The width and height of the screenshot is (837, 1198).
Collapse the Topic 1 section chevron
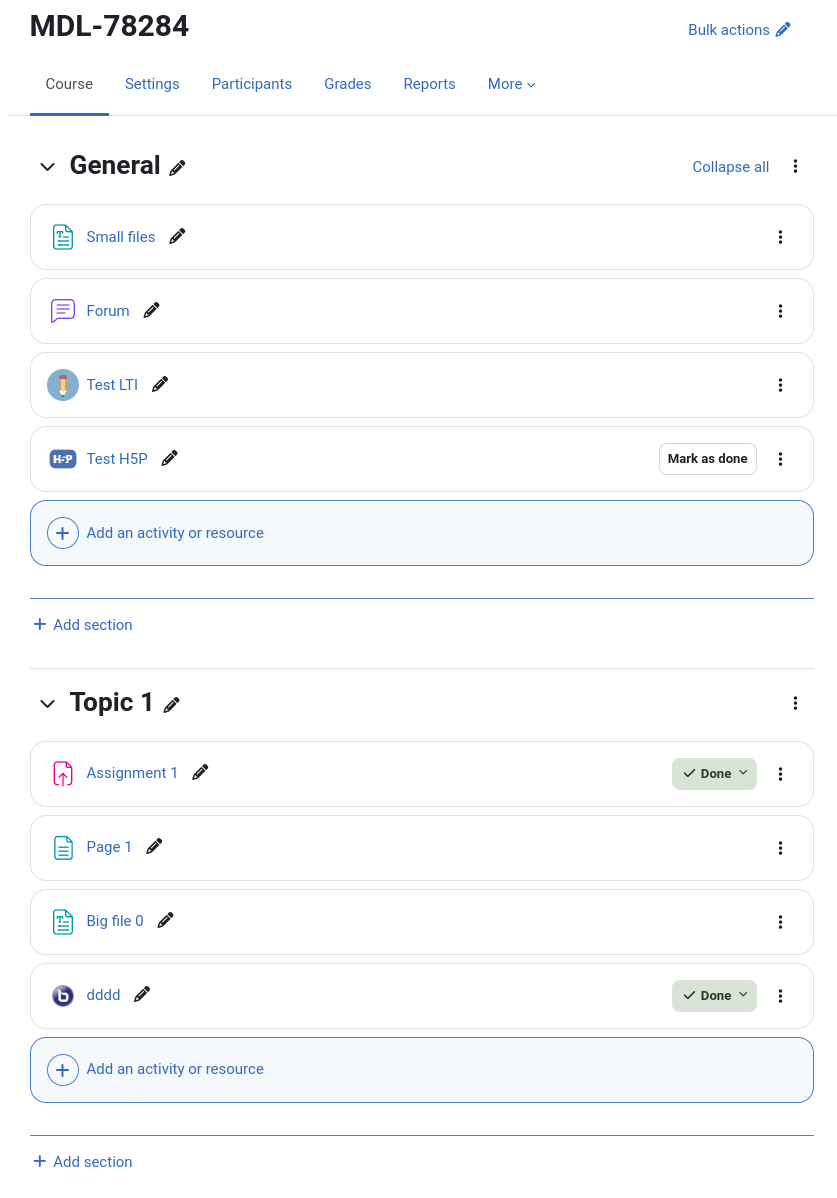coord(47,704)
